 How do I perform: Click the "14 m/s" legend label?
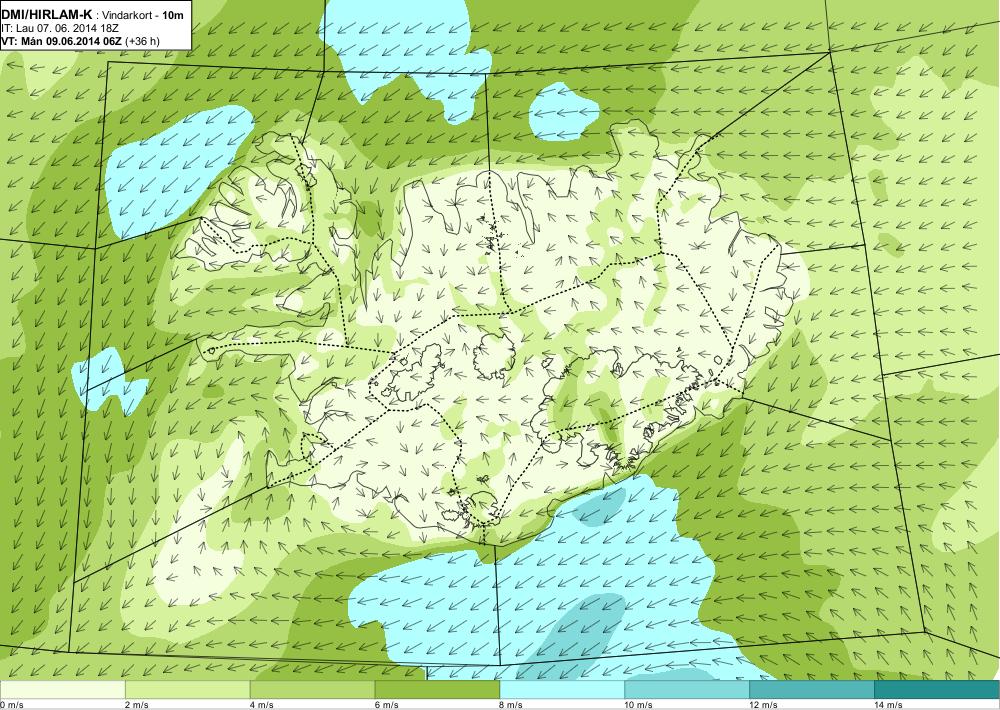point(889,705)
